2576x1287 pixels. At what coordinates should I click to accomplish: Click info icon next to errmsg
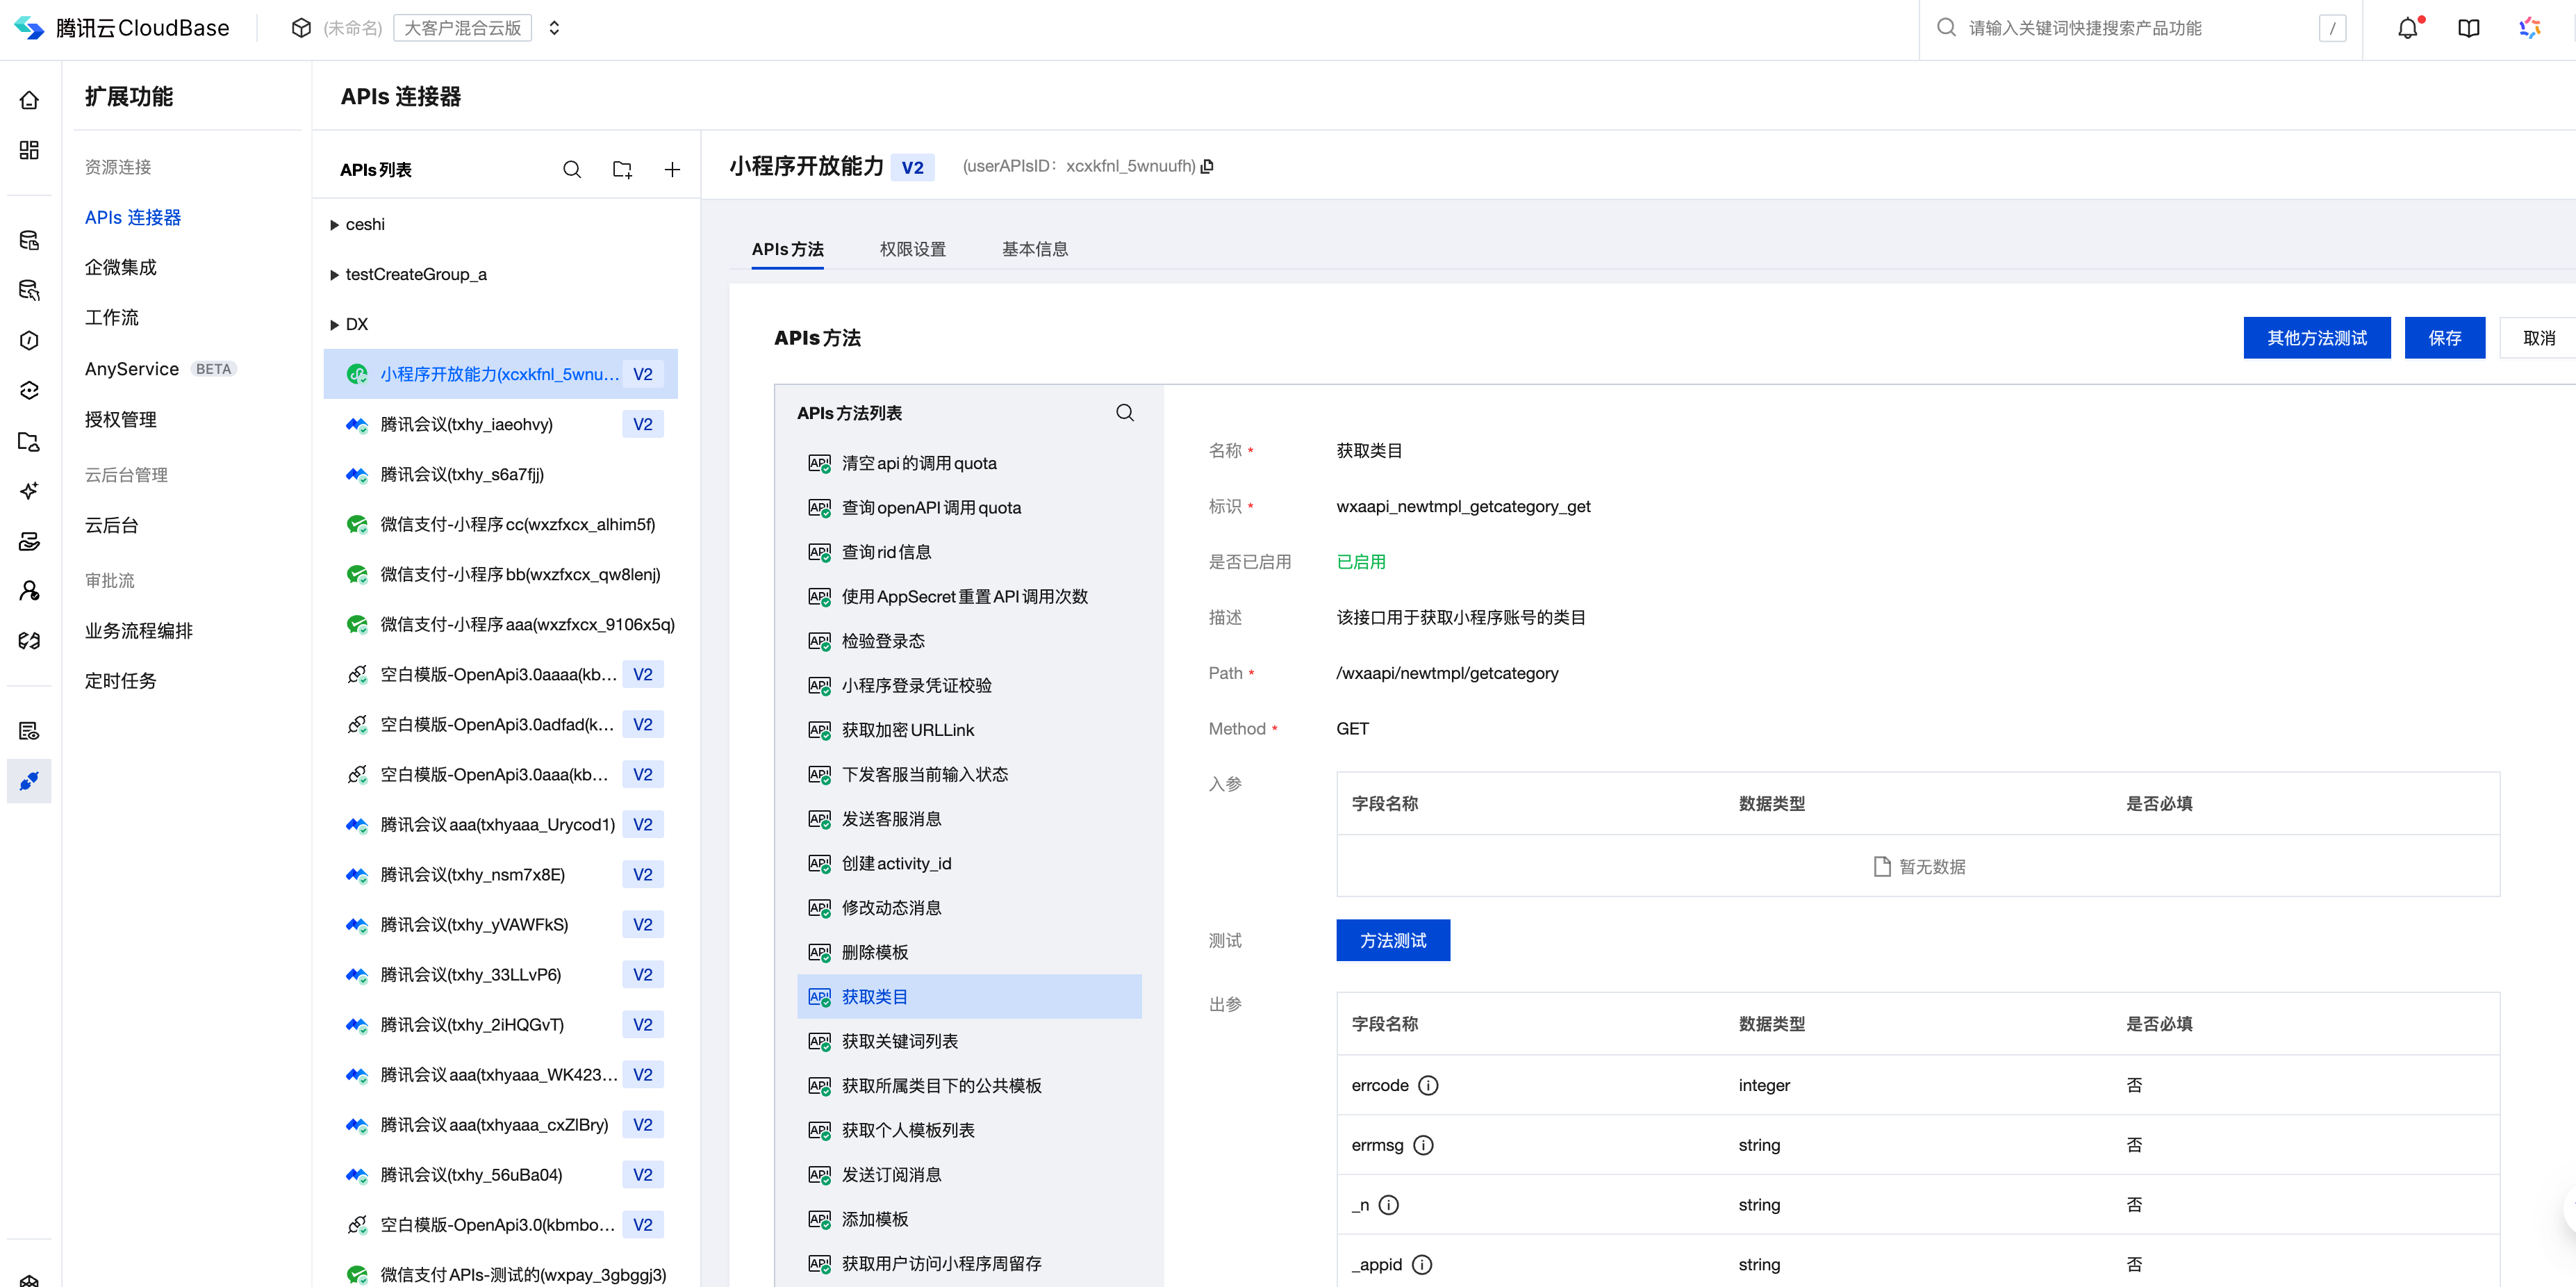(1423, 1145)
